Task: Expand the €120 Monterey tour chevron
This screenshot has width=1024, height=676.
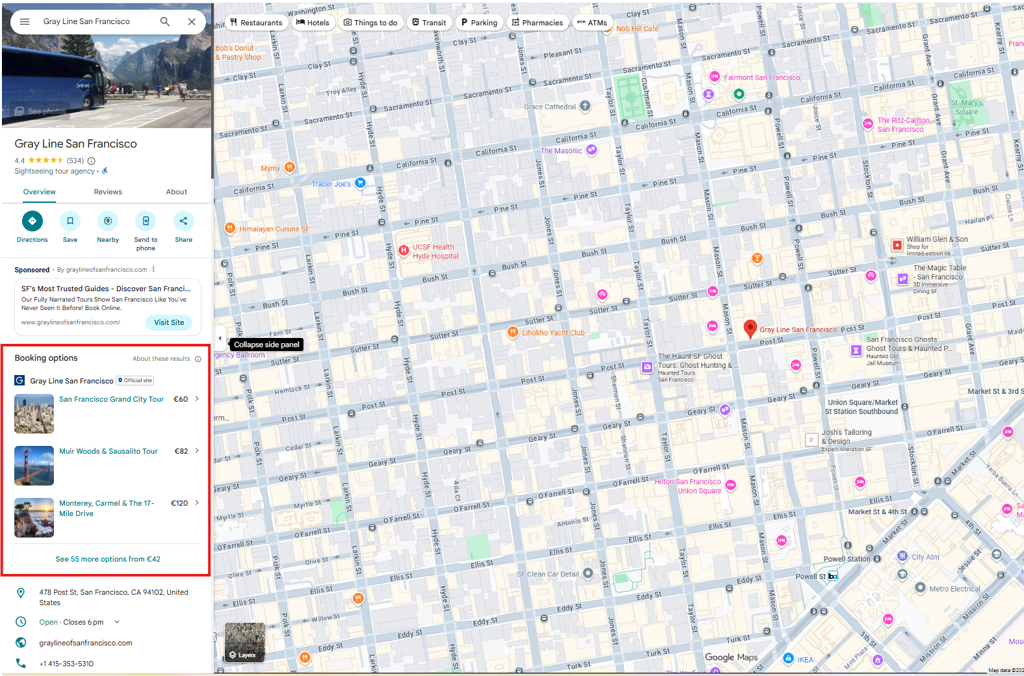Action: (x=197, y=502)
